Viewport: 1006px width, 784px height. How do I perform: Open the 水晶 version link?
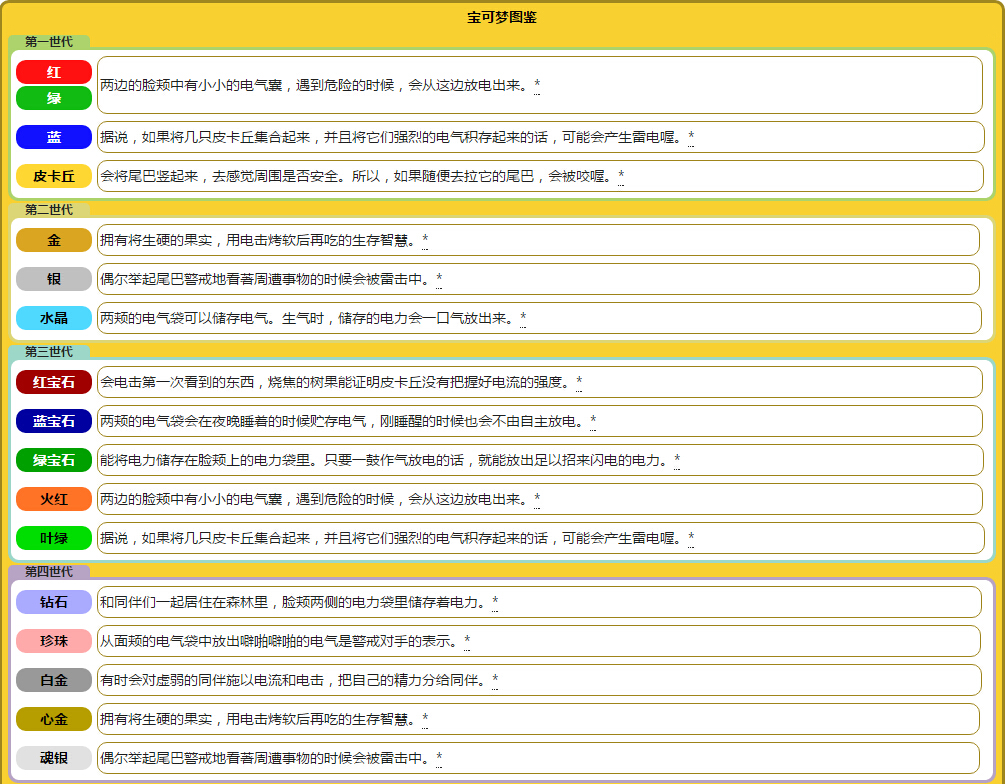coord(54,318)
